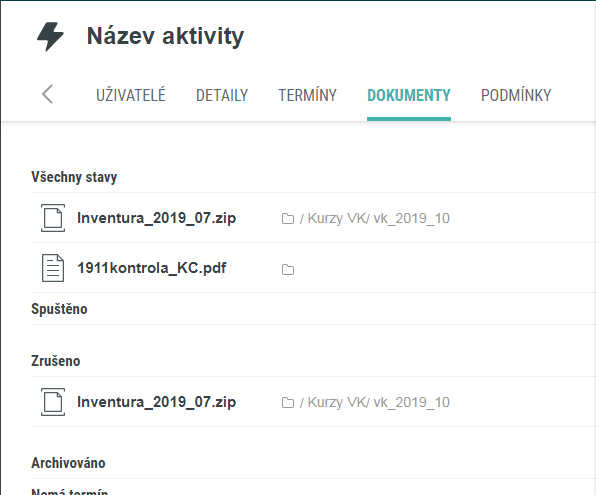Open the 1911kontrola_KC.pdf document
This screenshot has height=495, width=596.
tap(152, 268)
